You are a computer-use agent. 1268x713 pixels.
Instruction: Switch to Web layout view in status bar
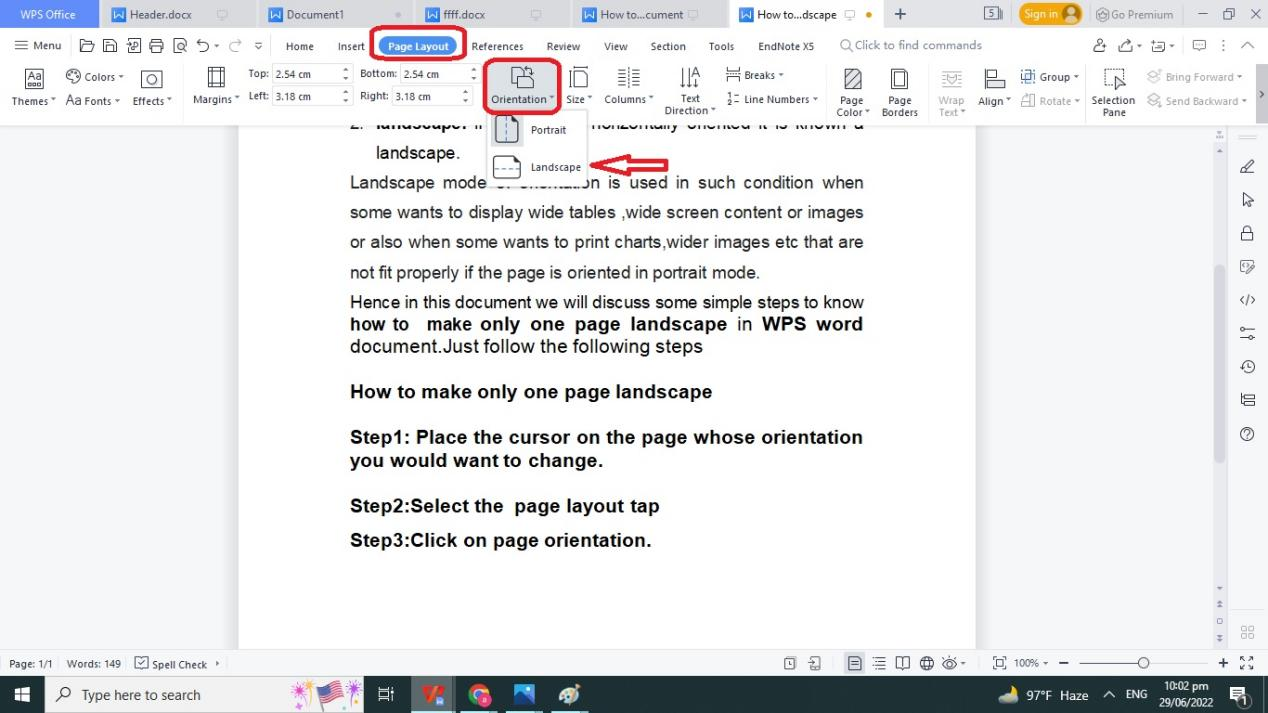pos(927,662)
